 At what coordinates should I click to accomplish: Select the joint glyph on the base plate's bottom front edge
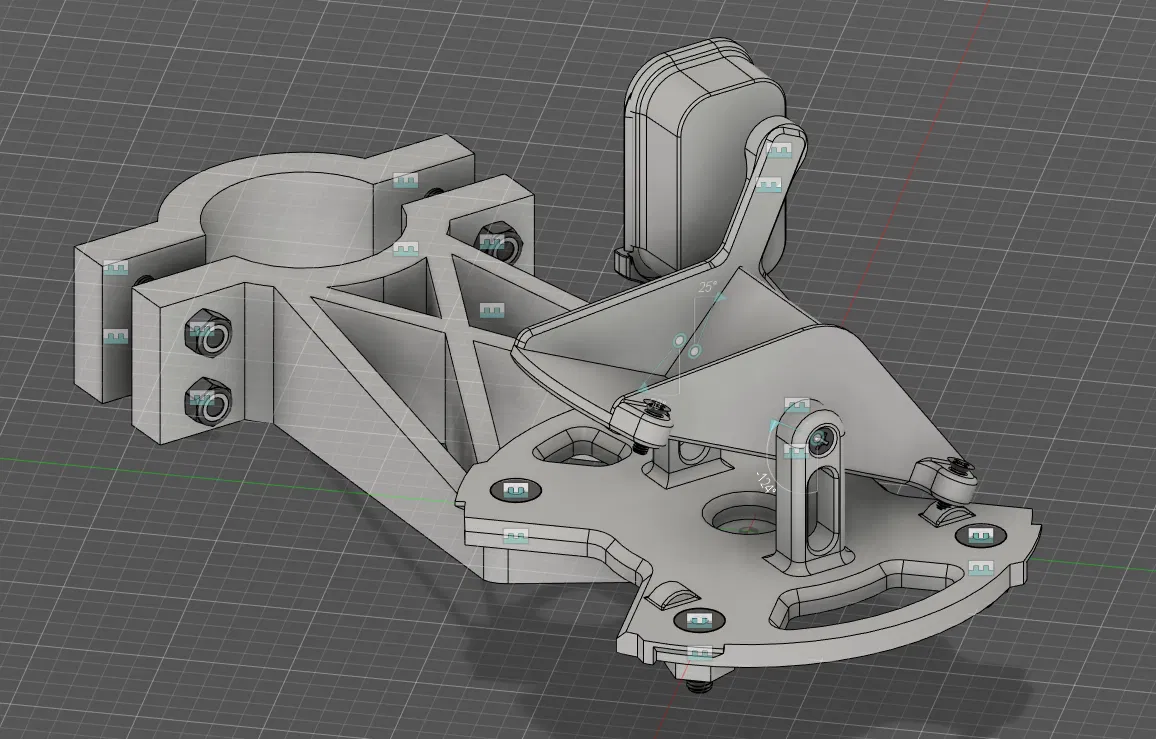pyautogui.click(x=700, y=653)
